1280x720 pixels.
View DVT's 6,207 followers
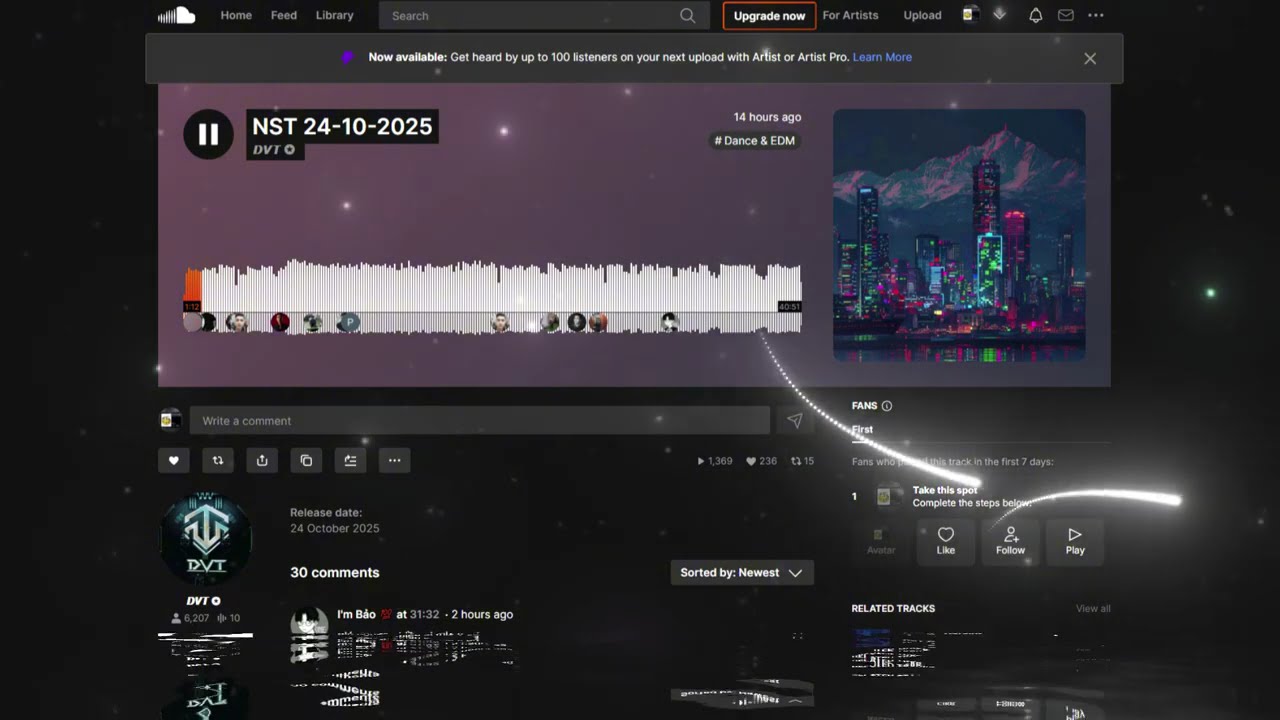[x=190, y=618]
